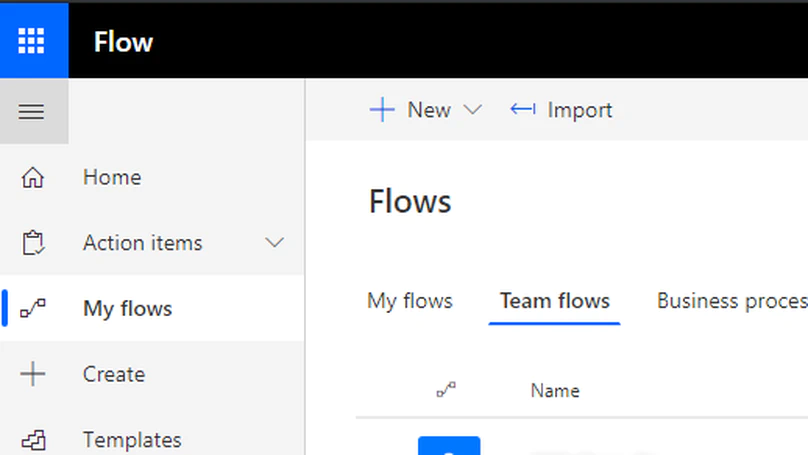Click the plus icon next to New

pos(382,110)
